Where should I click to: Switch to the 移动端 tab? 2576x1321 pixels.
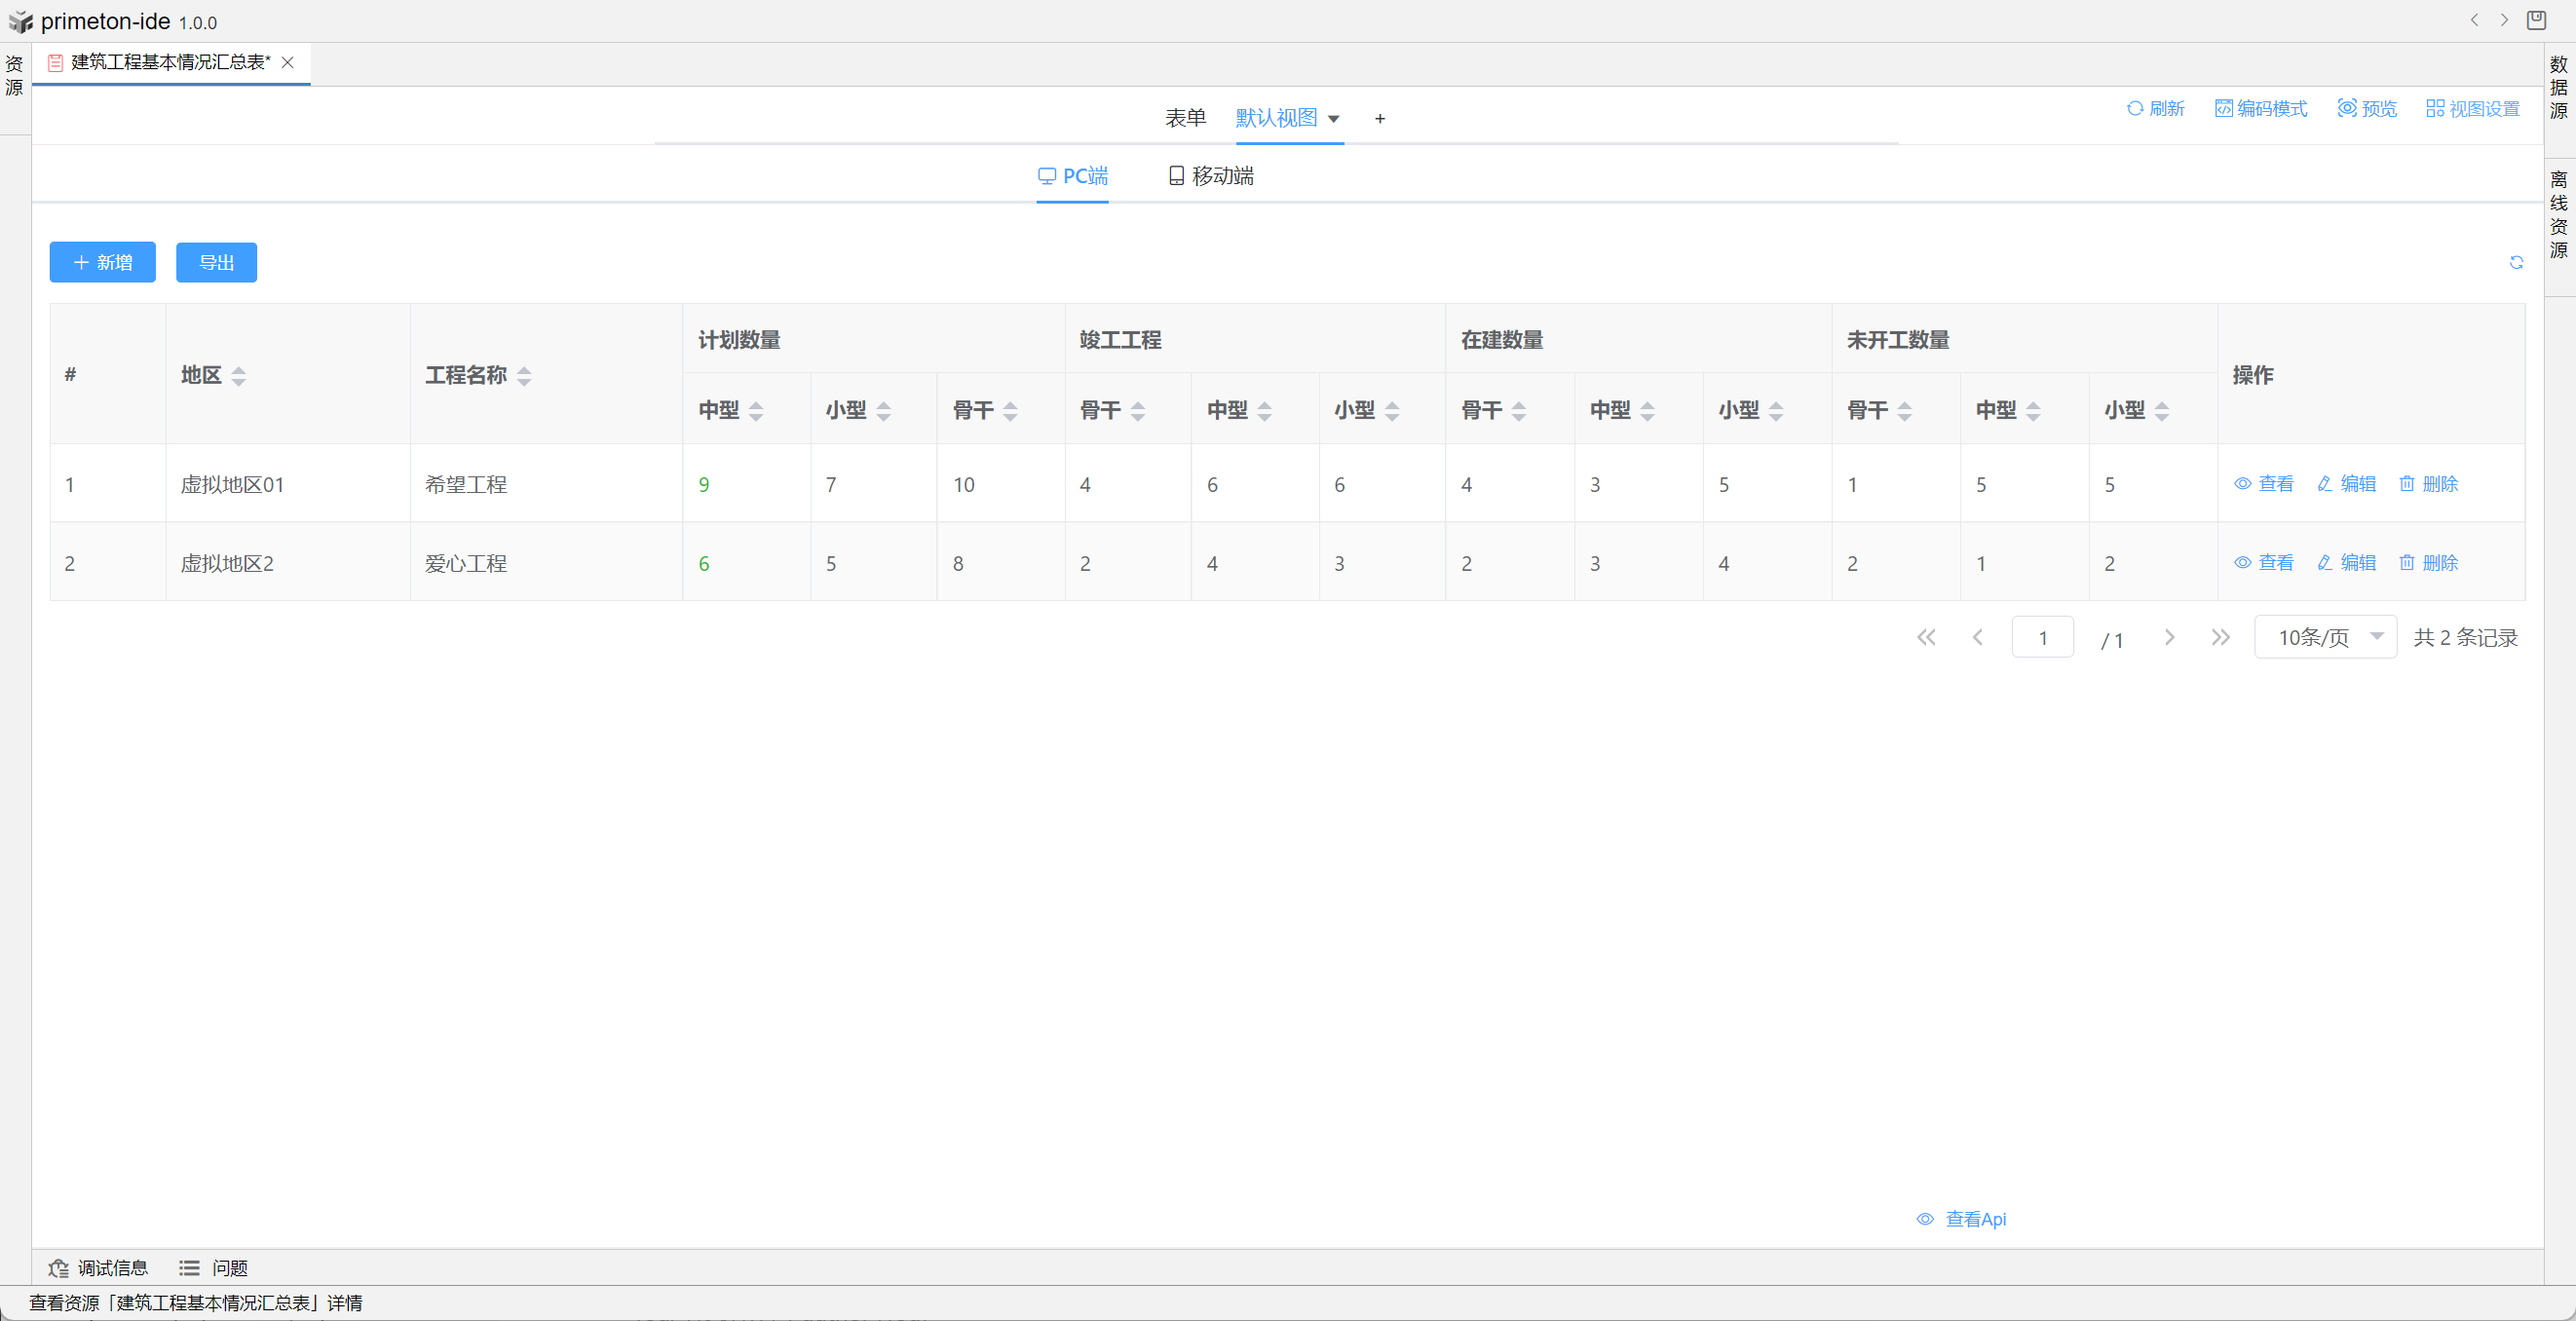[1210, 176]
